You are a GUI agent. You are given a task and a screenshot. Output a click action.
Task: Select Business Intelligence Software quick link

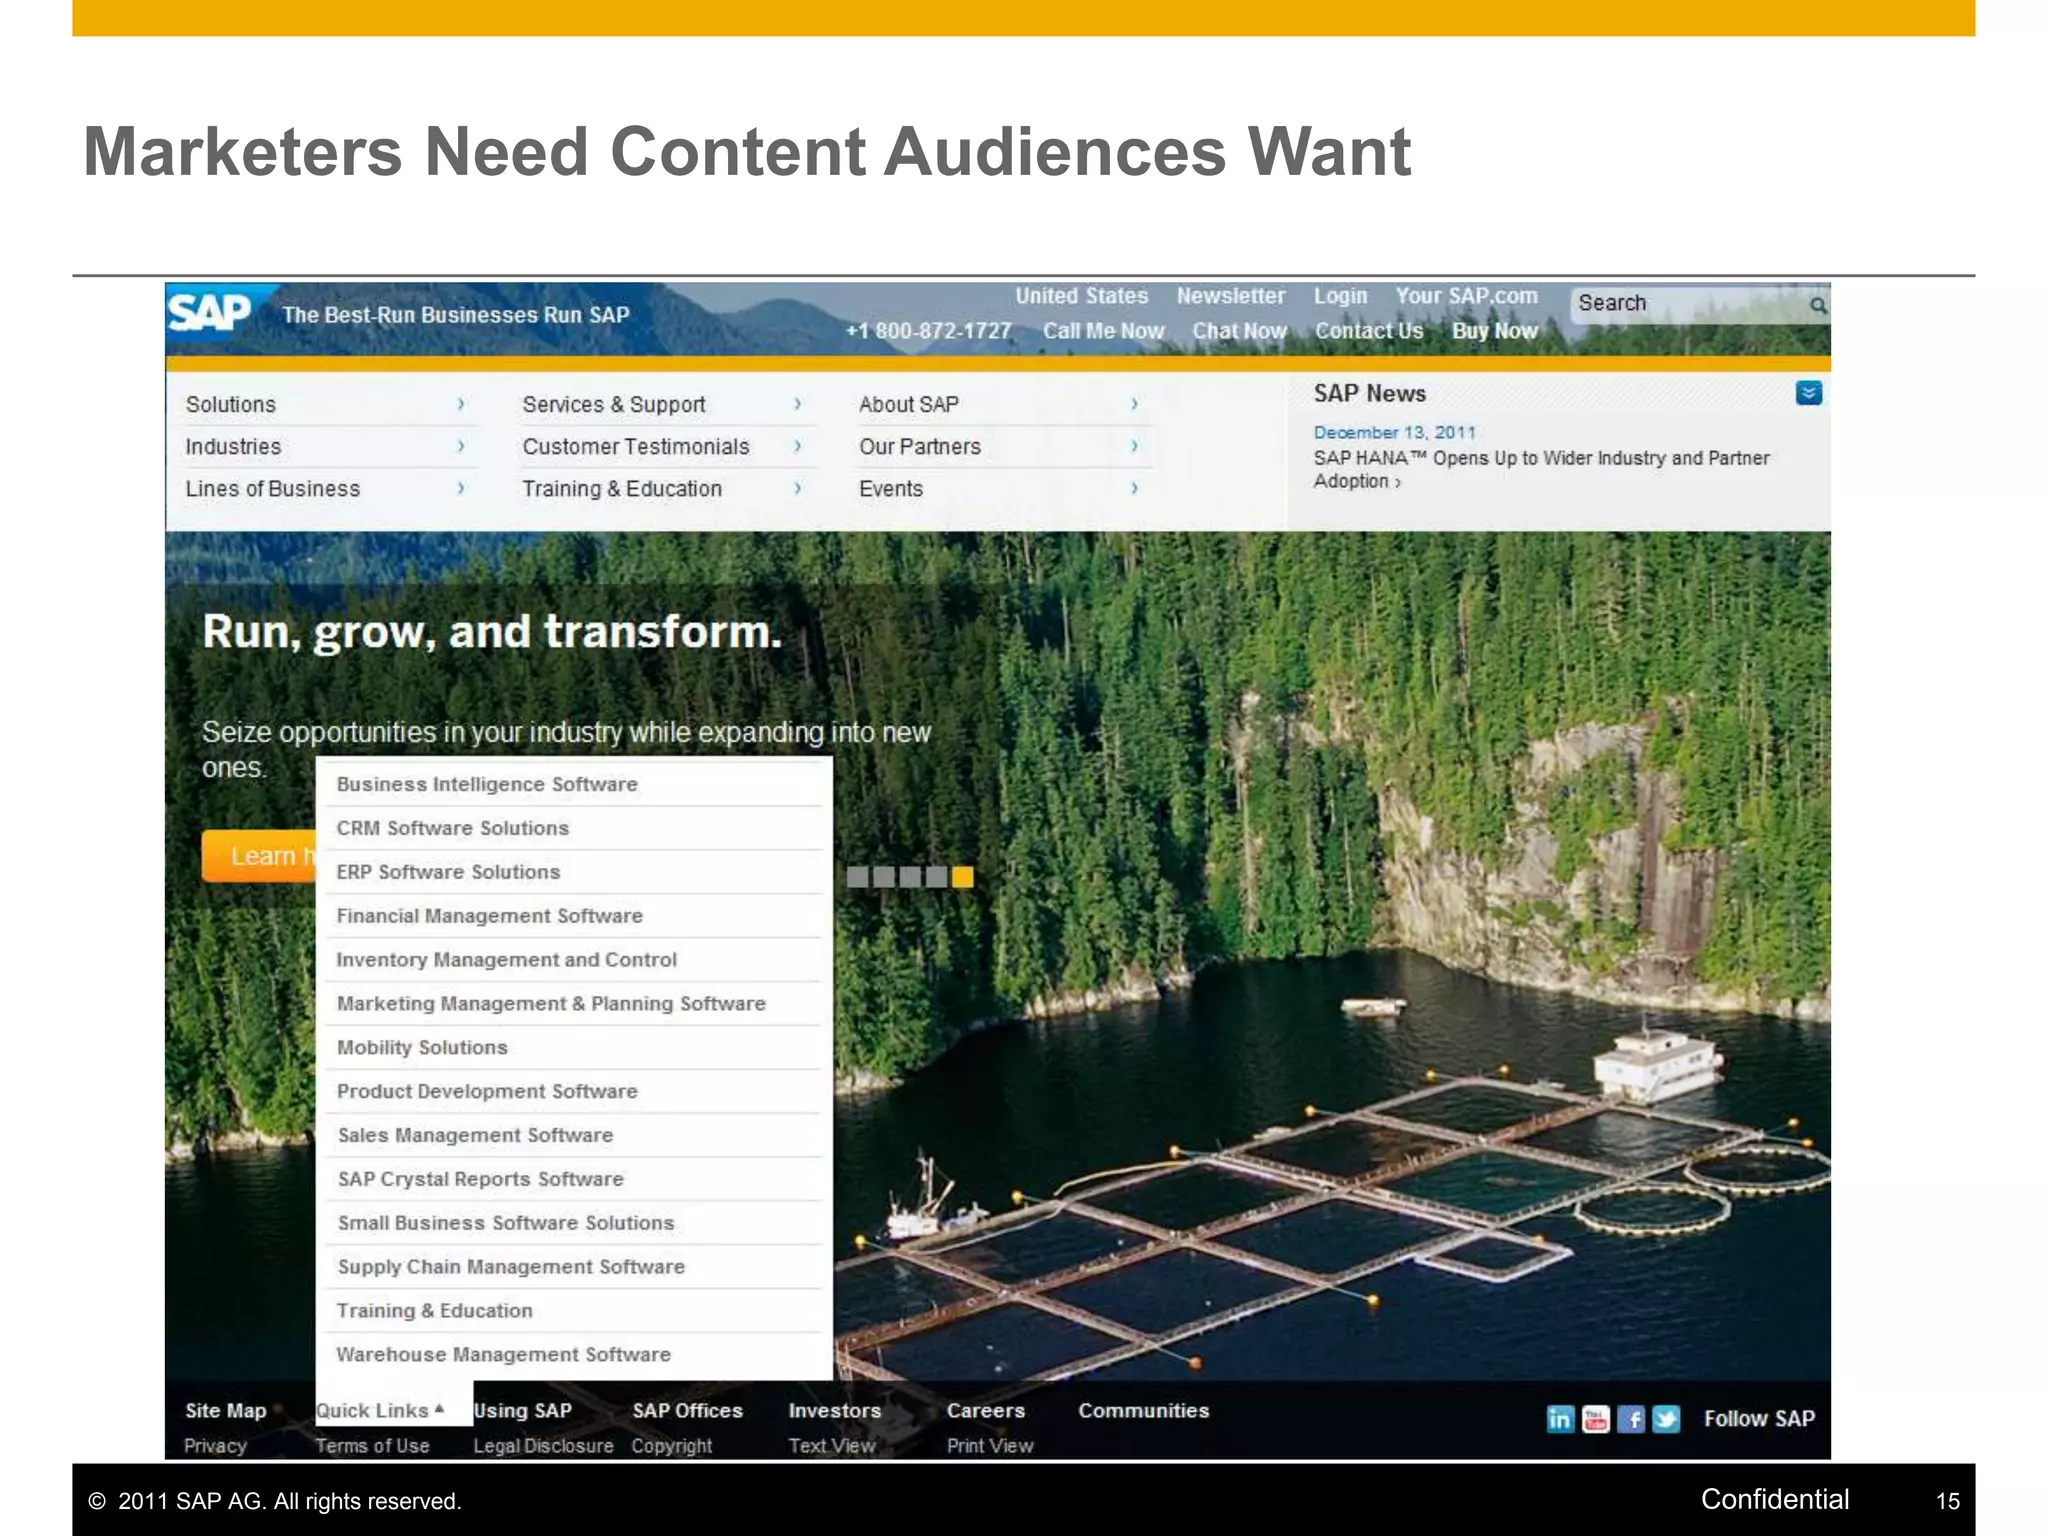tap(575, 785)
